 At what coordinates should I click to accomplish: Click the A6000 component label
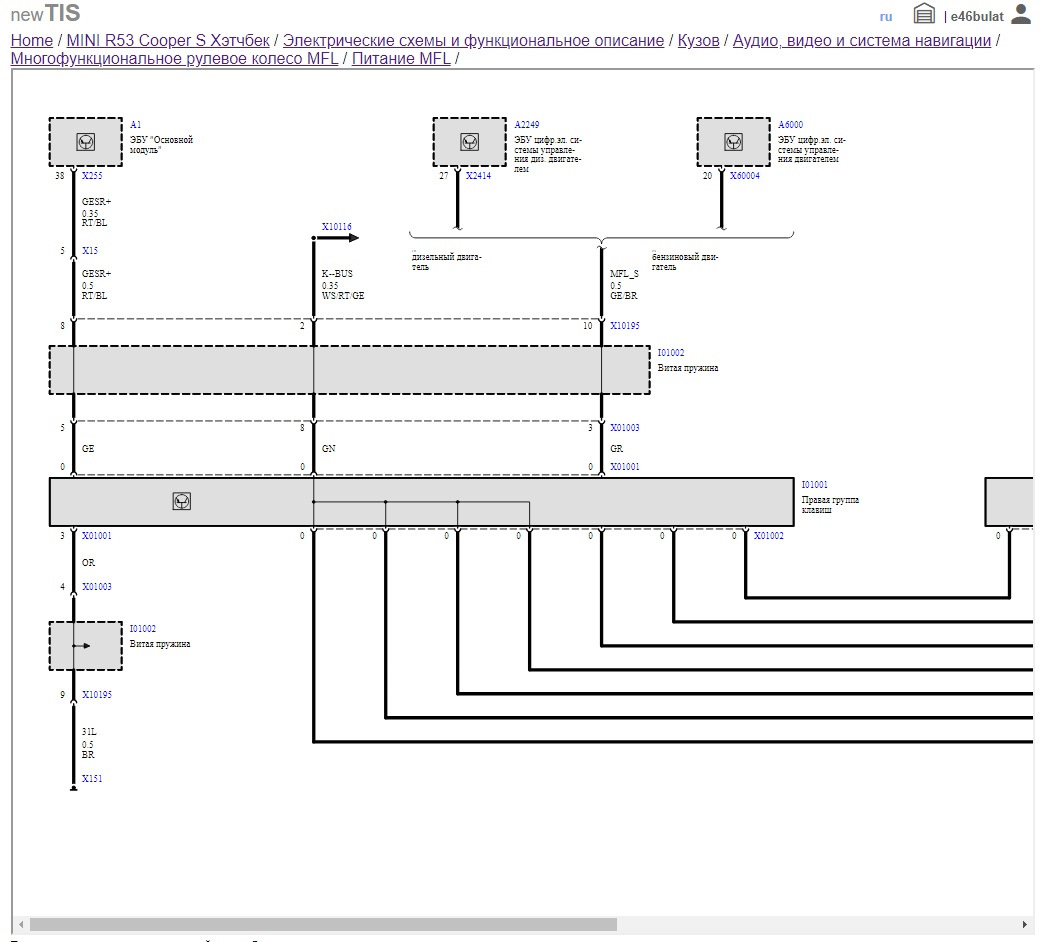pos(791,125)
